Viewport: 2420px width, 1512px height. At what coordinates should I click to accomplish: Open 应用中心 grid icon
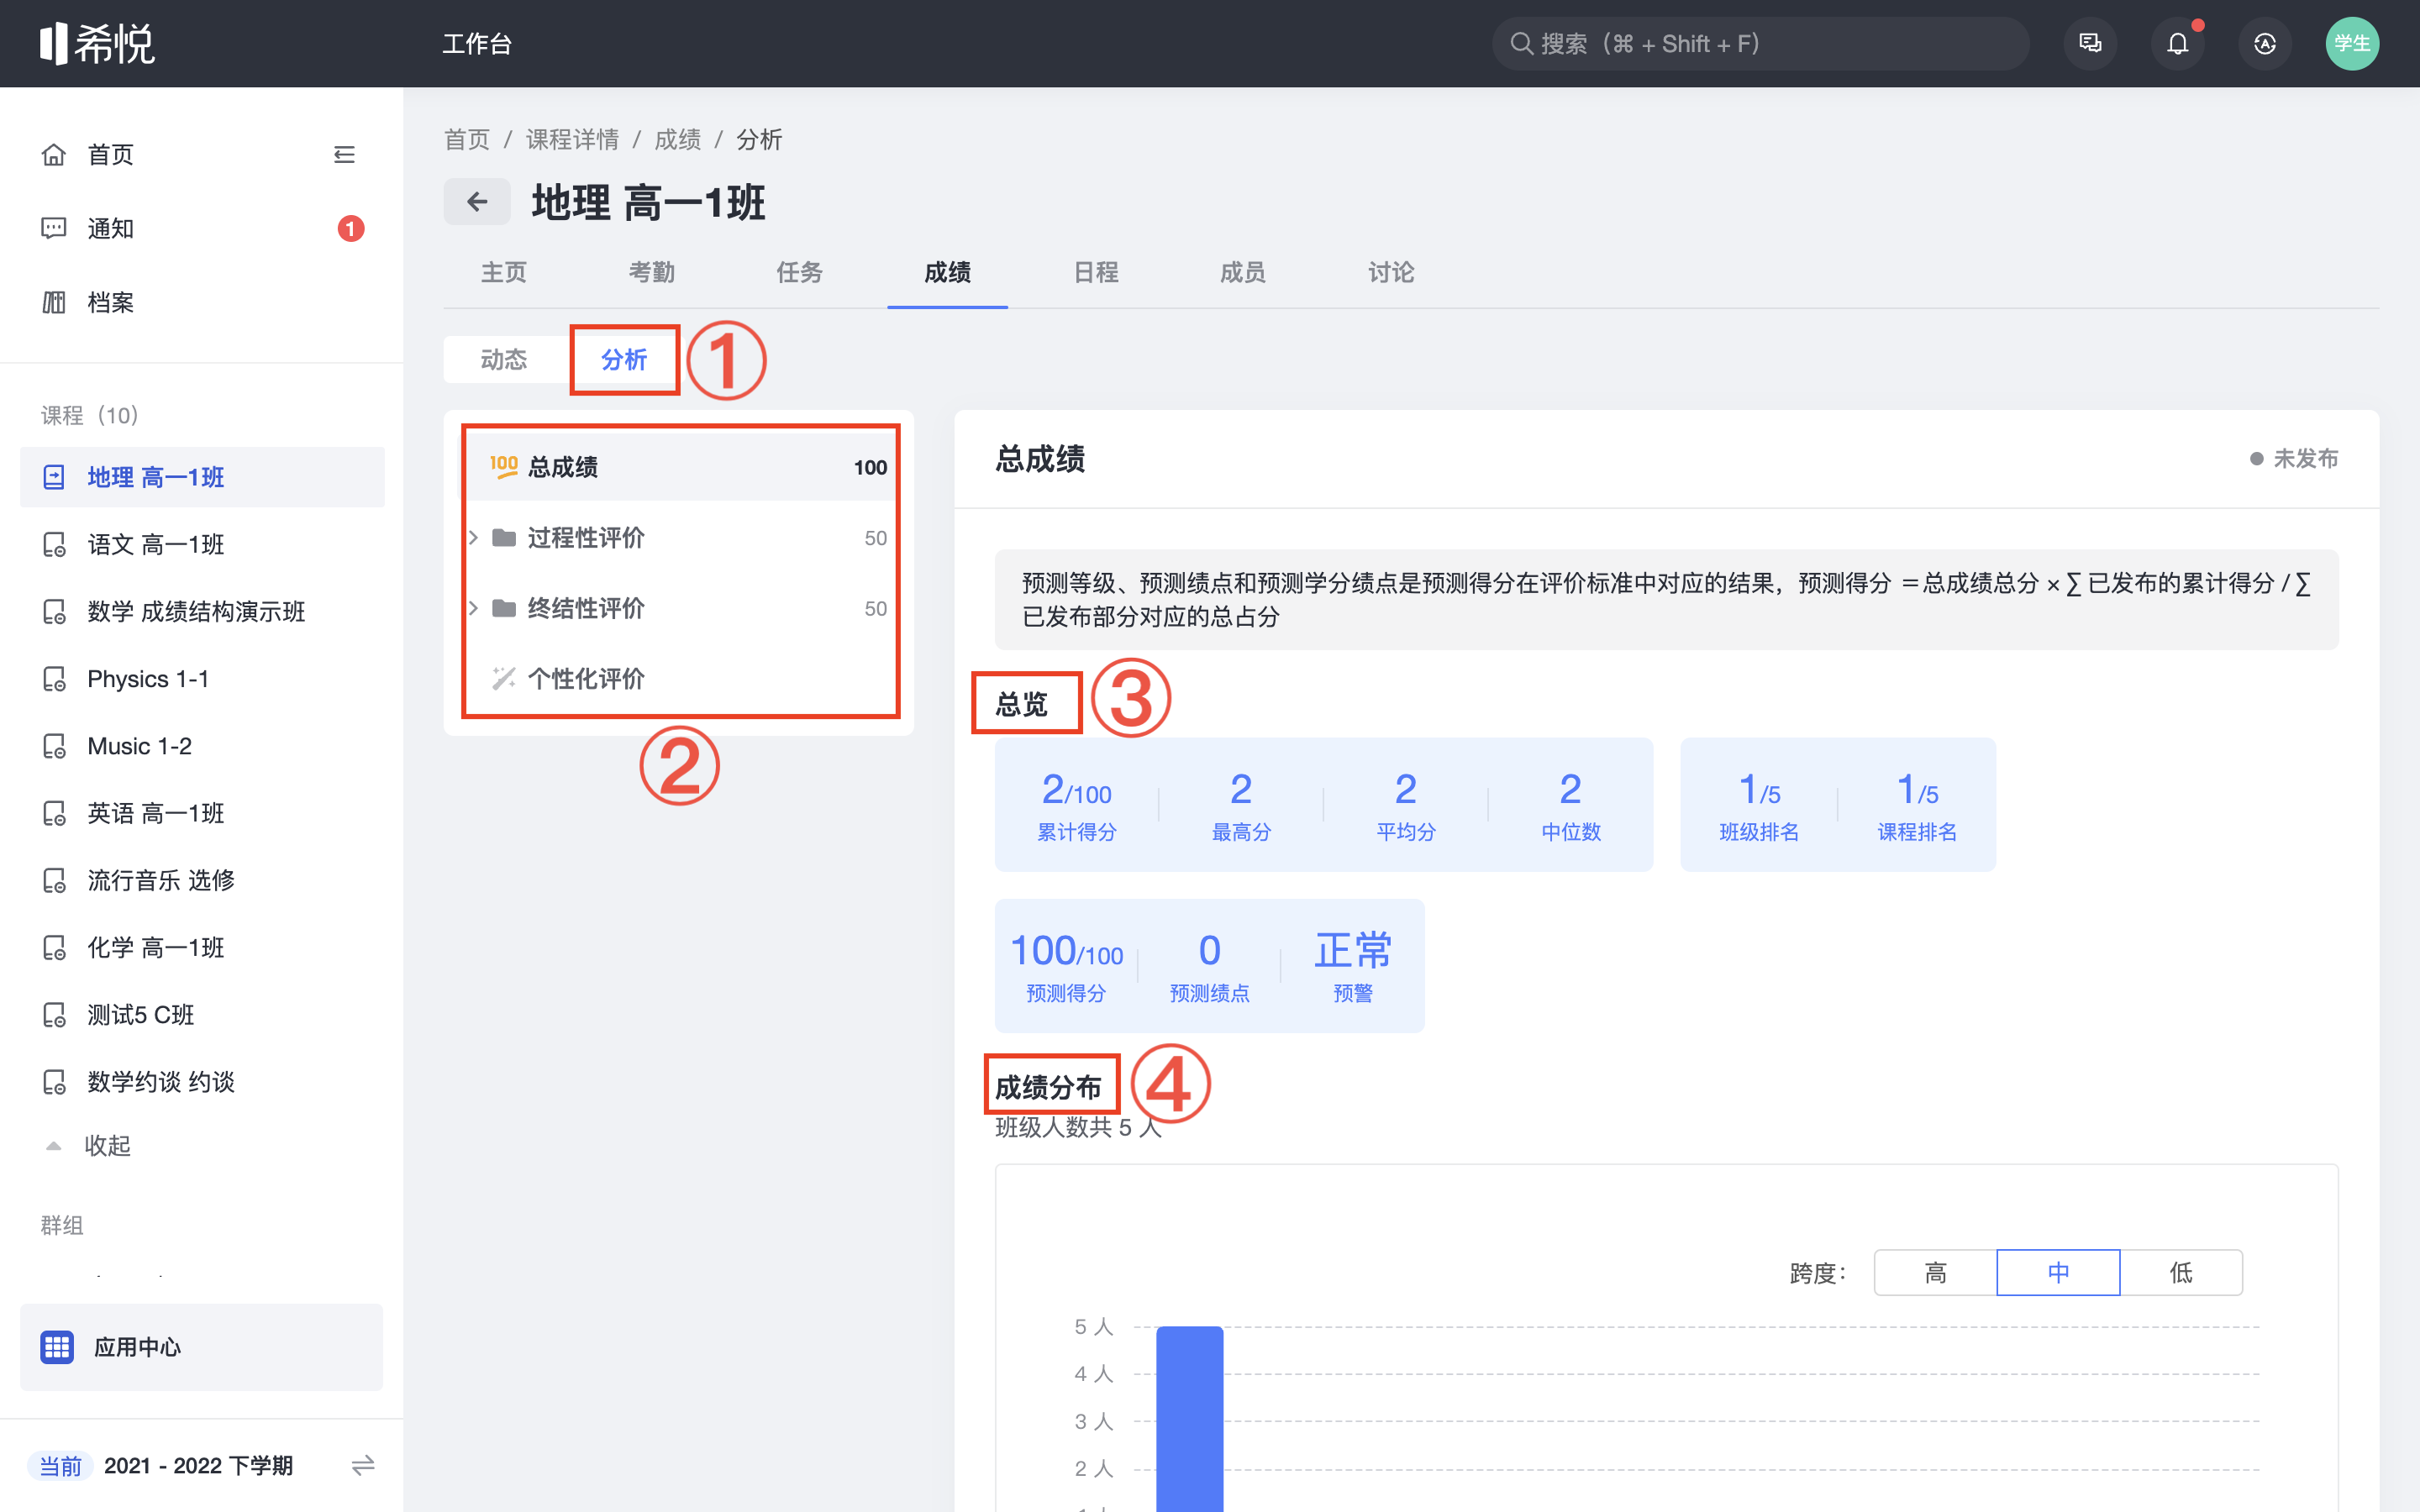pos(57,1347)
